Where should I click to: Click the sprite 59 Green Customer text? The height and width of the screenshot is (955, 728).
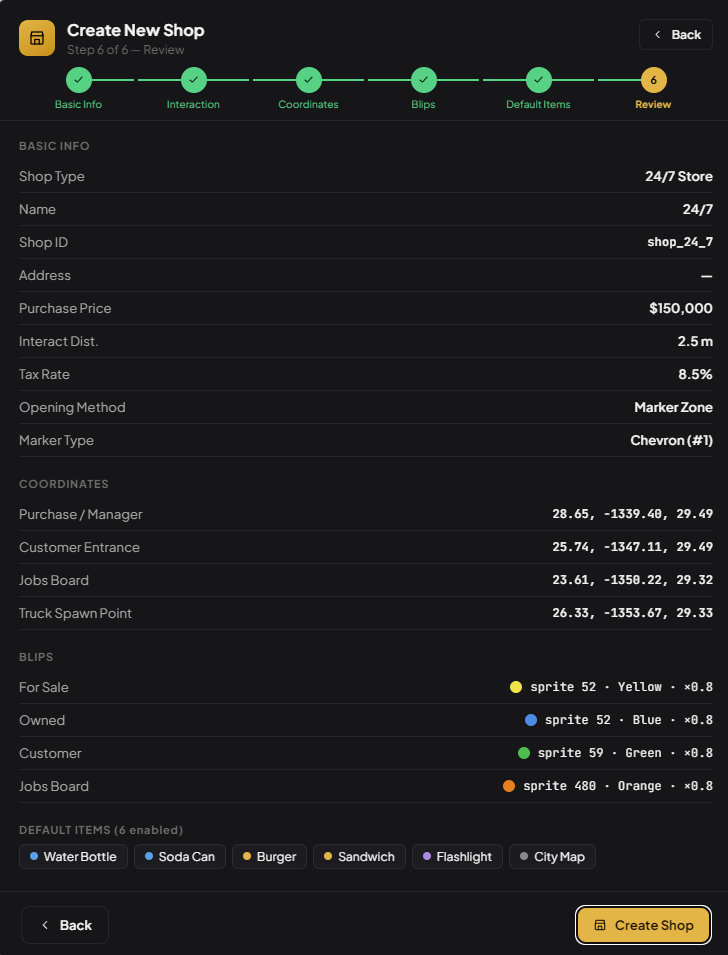click(x=625, y=753)
